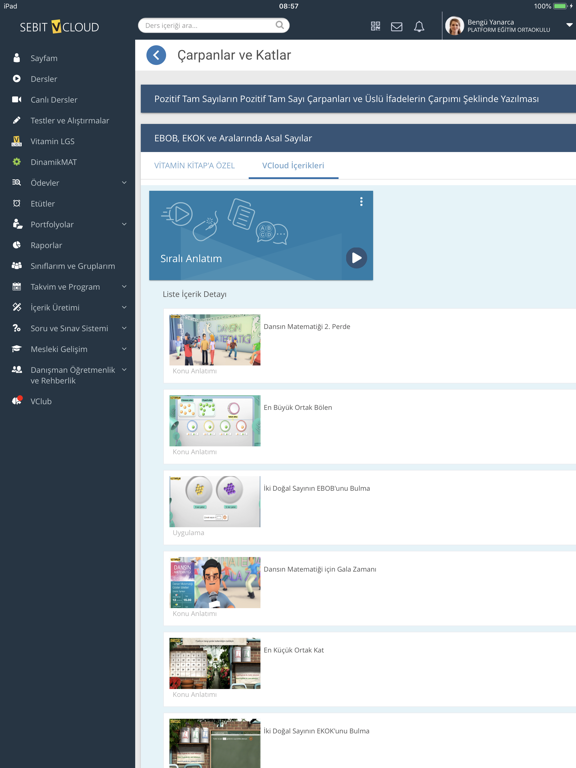Open İki Doğal Sayının EBOB'unu Bulma title
The image size is (576, 768).
point(317,488)
